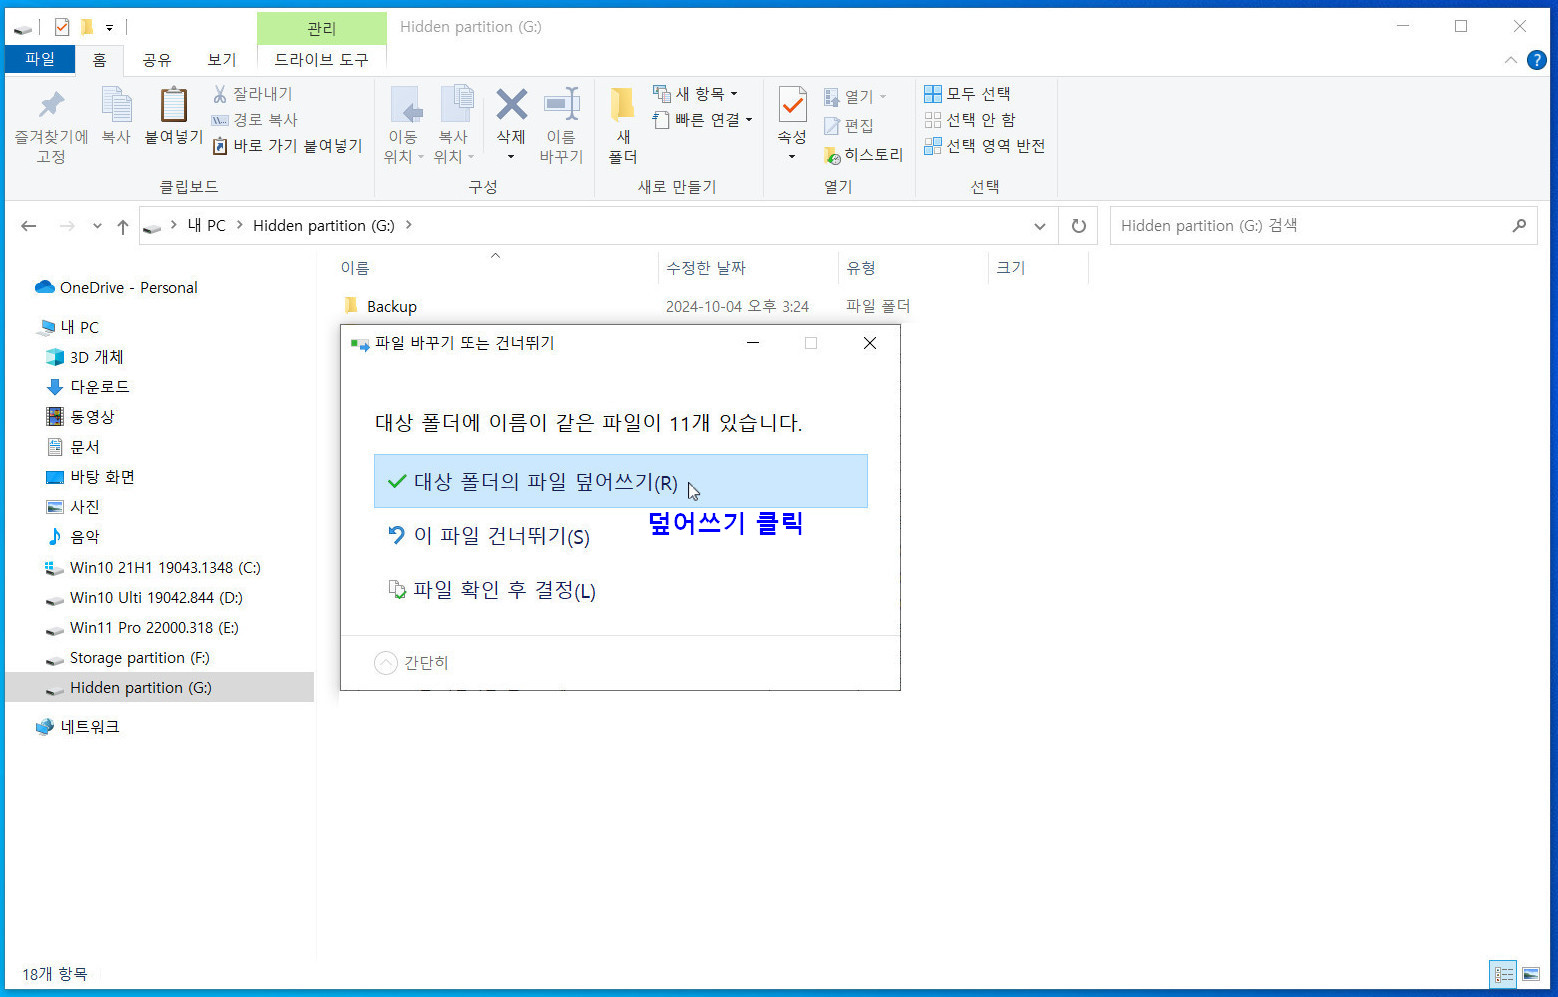The image size is (1558, 997).
Task: Select the Drive Tools (드라이브 도구) tab
Action: point(321,60)
